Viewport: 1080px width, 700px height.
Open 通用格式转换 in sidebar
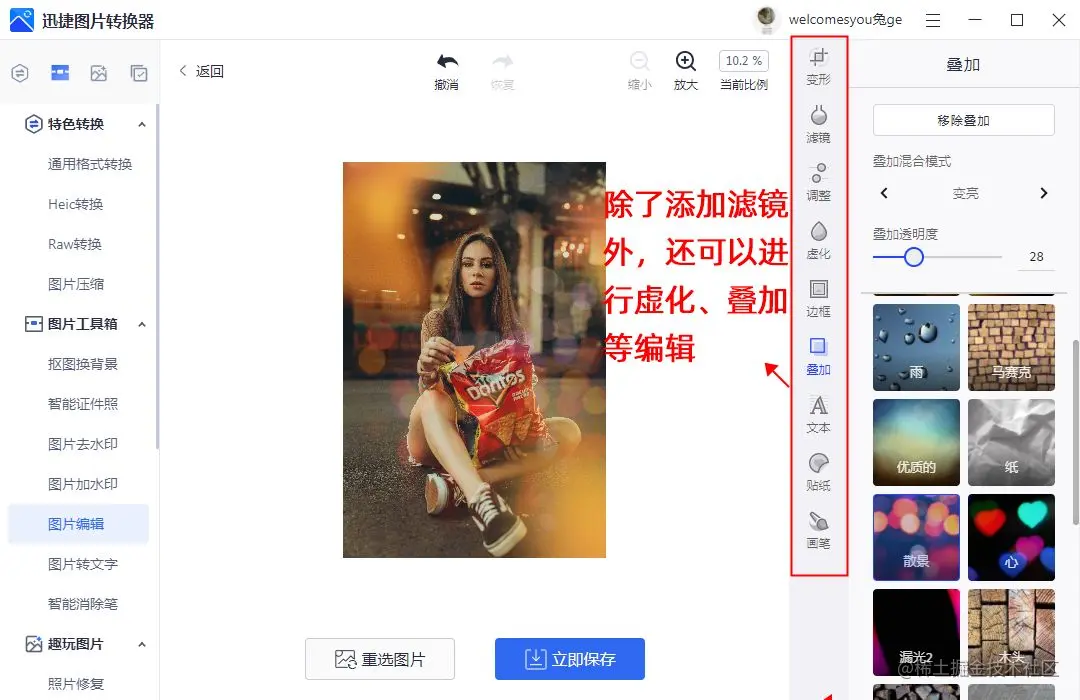90,164
